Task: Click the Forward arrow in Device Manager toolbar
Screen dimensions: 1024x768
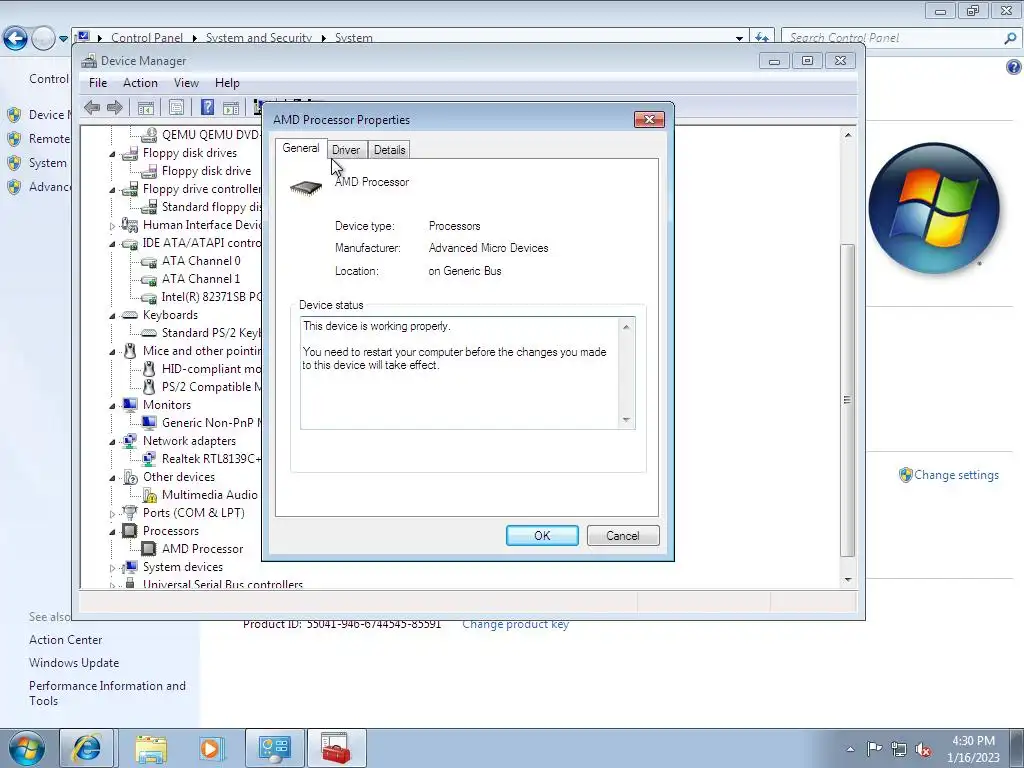Action: [115, 107]
